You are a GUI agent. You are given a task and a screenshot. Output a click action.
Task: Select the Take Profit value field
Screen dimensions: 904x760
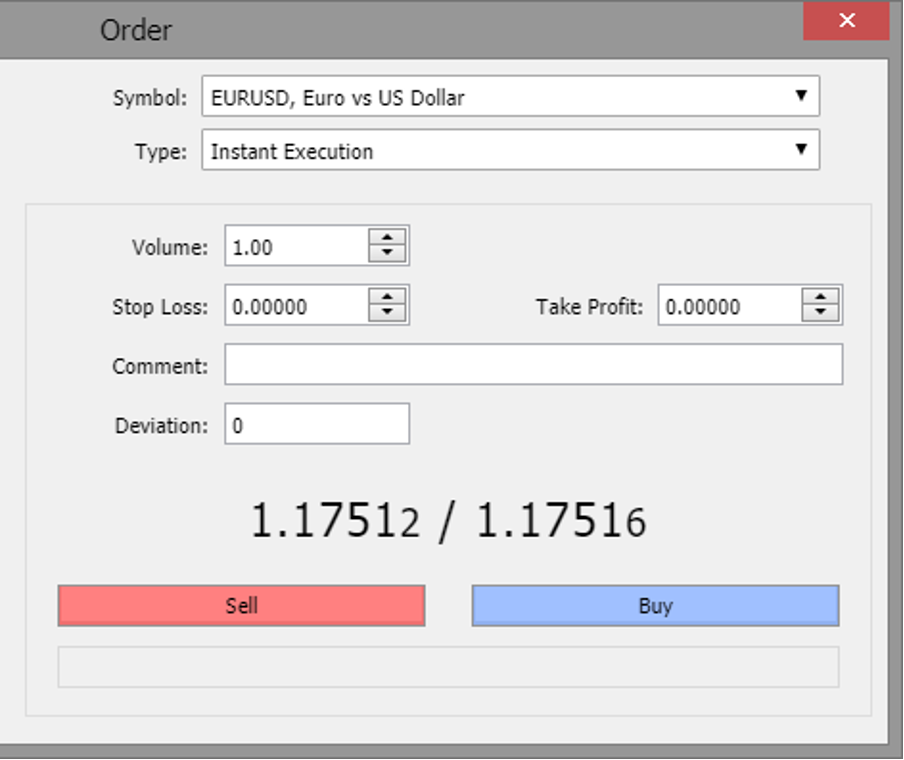pos(729,306)
